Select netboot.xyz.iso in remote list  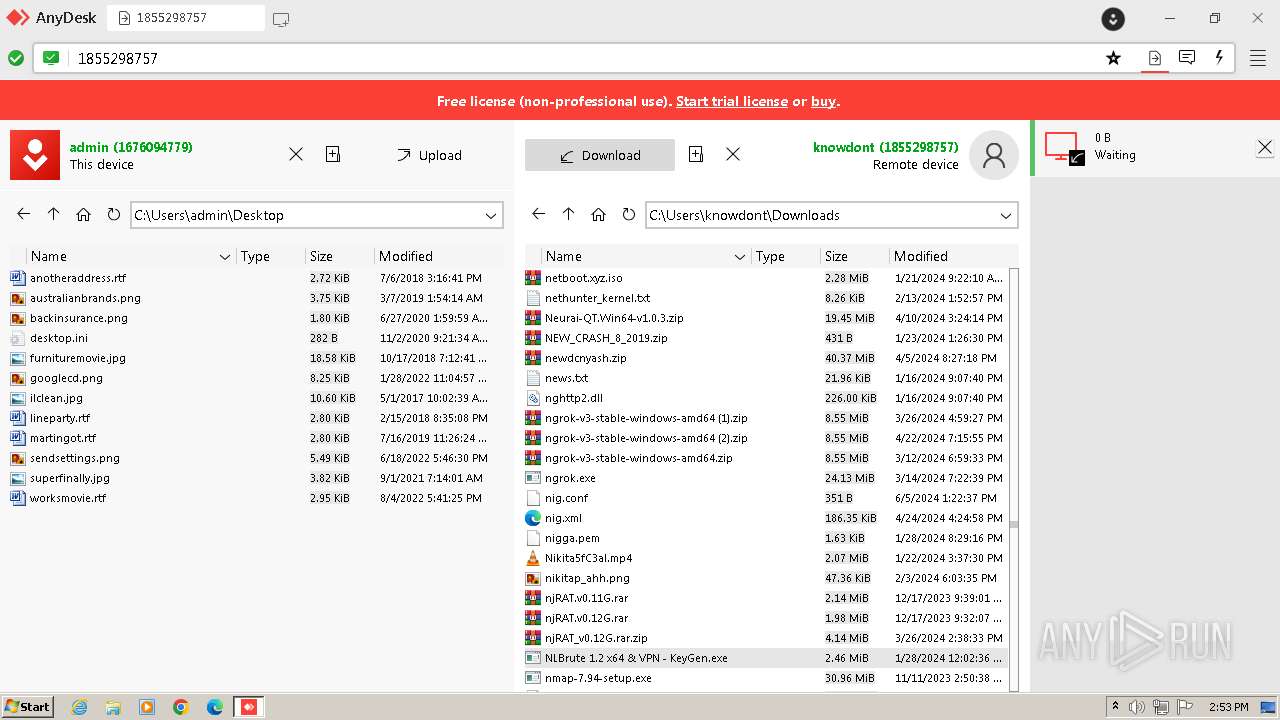766,278
